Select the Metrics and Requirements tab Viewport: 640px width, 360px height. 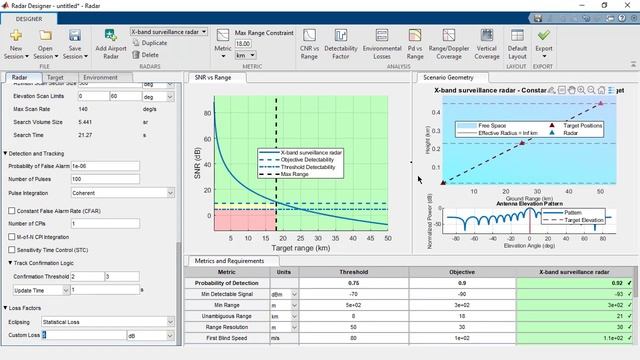click(x=229, y=260)
